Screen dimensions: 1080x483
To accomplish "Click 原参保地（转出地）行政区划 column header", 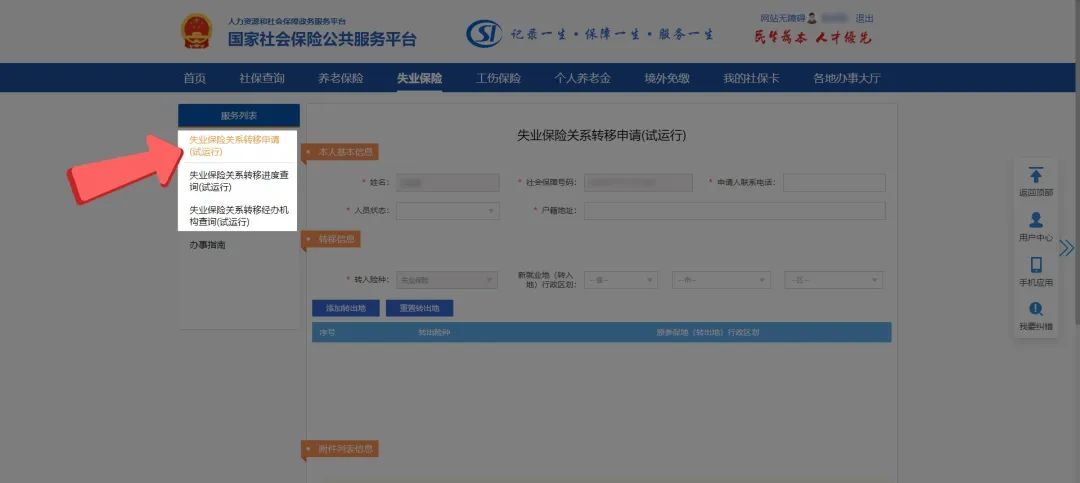I will 708,332.
